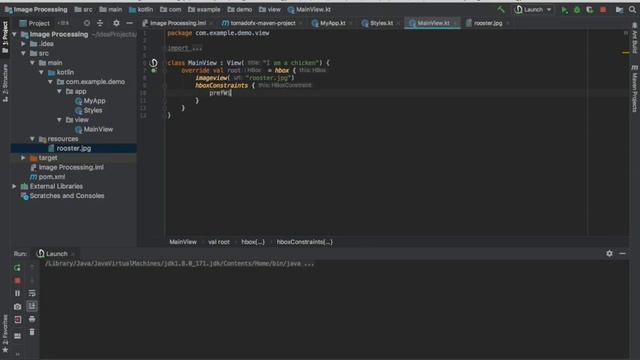Screen dimensions: 640x360
Task: Open Project panel settings gear
Action: coord(116,23)
